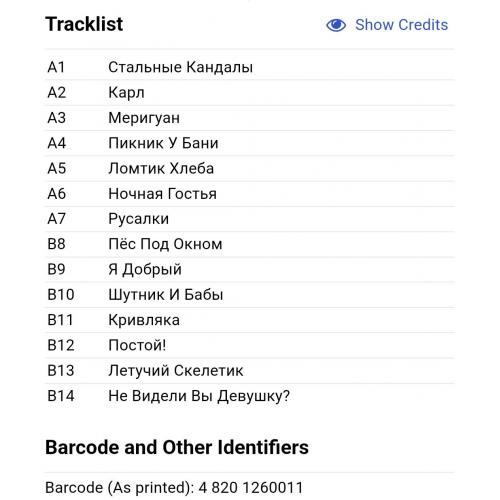The width and height of the screenshot is (500, 500).
Task: Select track A6 Ночная Гостья
Action: tap(250, 194)
